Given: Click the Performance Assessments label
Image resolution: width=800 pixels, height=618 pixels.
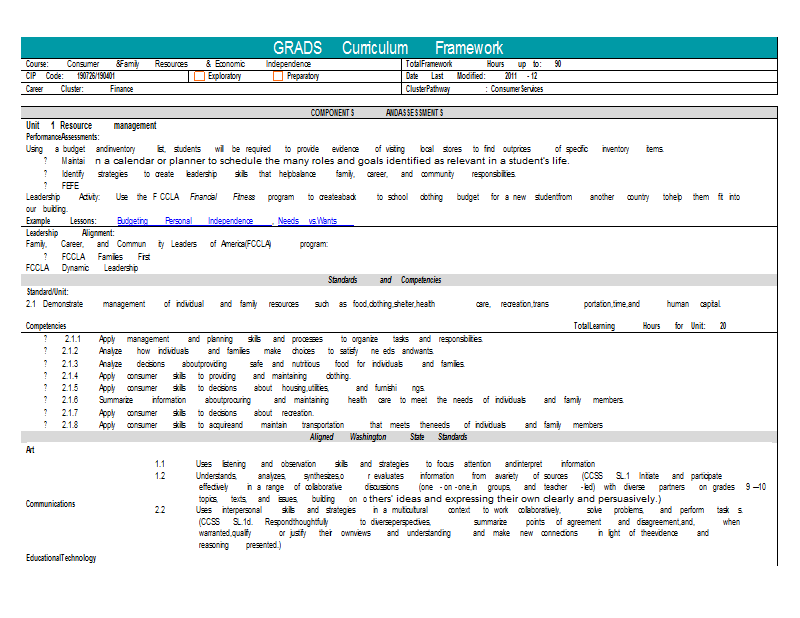Looking at the screenshot, I should [x=63, y=137].
